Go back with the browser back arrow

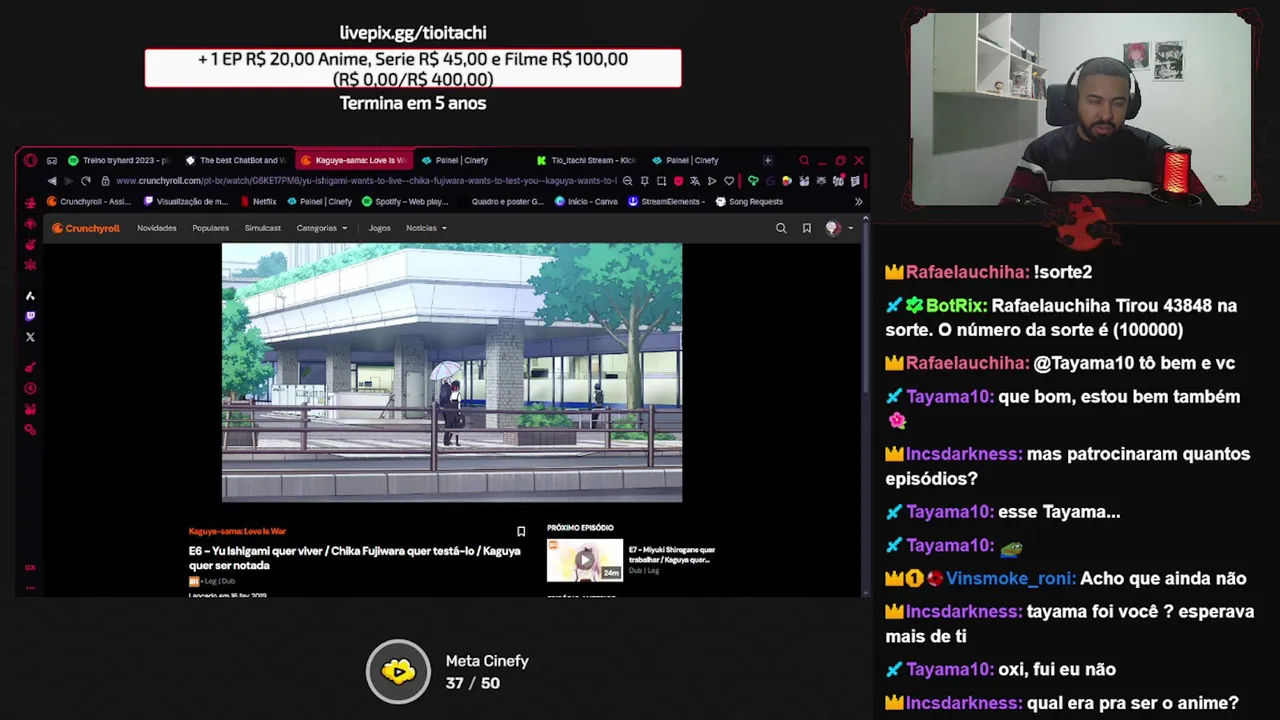[52, 181]
